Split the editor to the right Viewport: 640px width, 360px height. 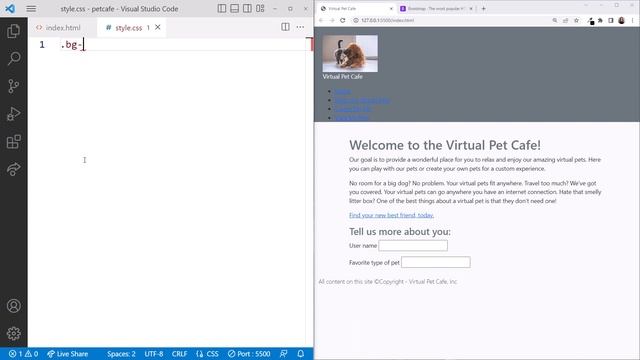click(285, 27)
